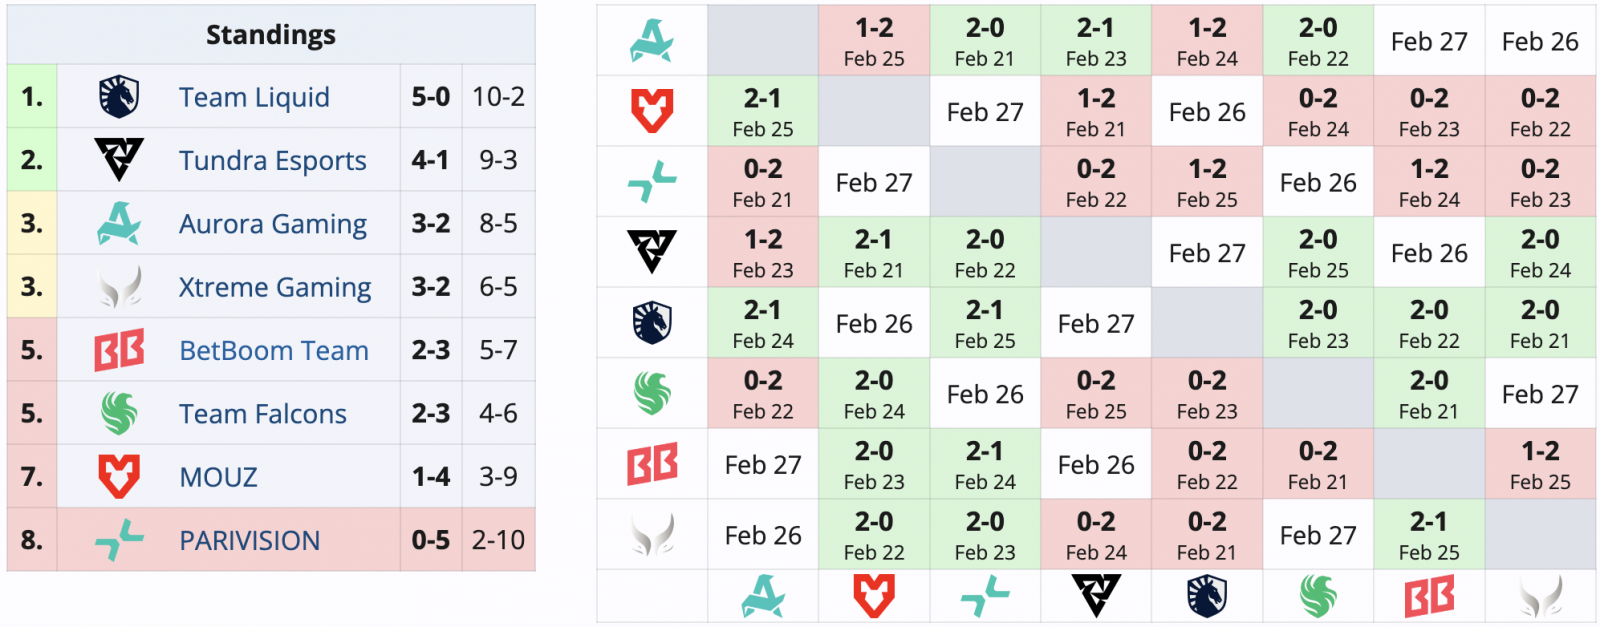
Task: Select the MOUZ logo in Standings list
Action: (119, 476)
